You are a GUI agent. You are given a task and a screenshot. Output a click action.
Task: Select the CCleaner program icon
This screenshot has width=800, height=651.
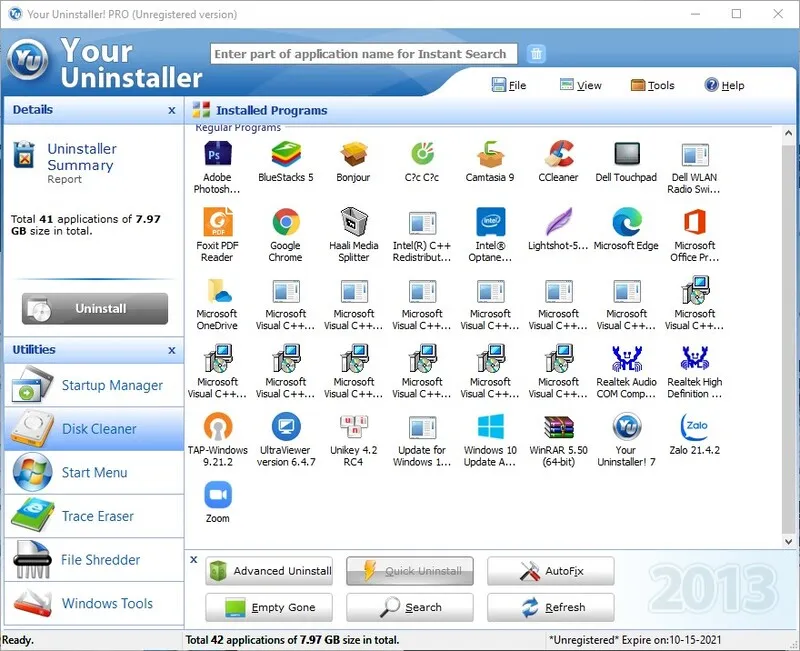(559, 154)
